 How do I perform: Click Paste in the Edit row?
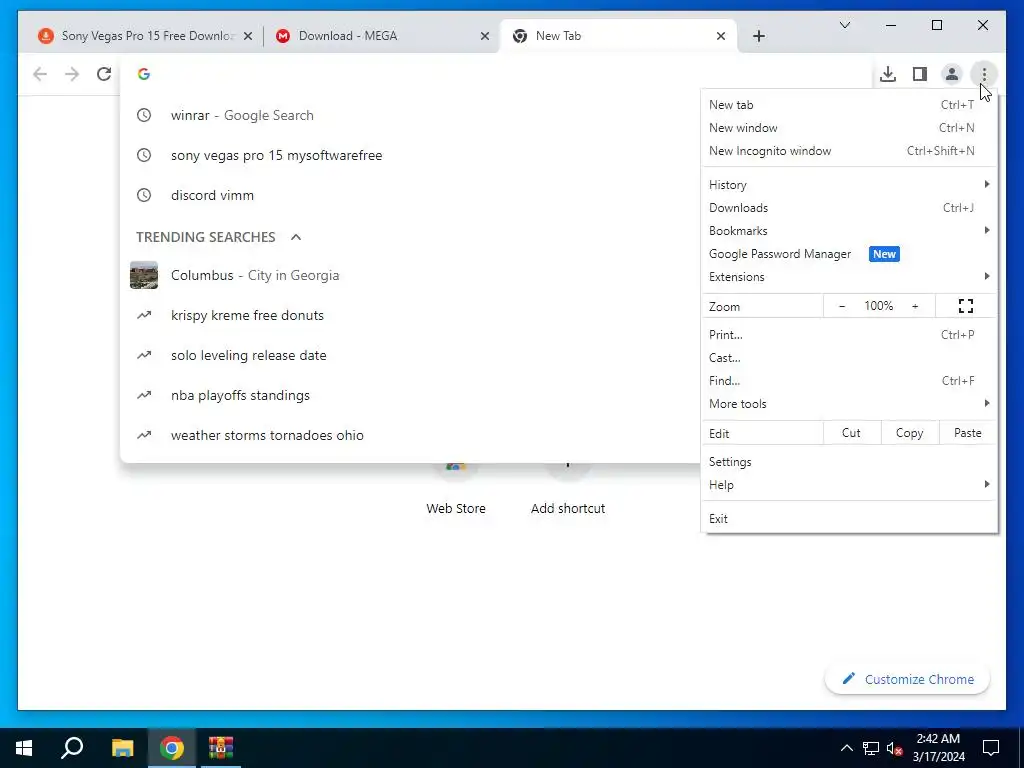click(x=967, y=433)
